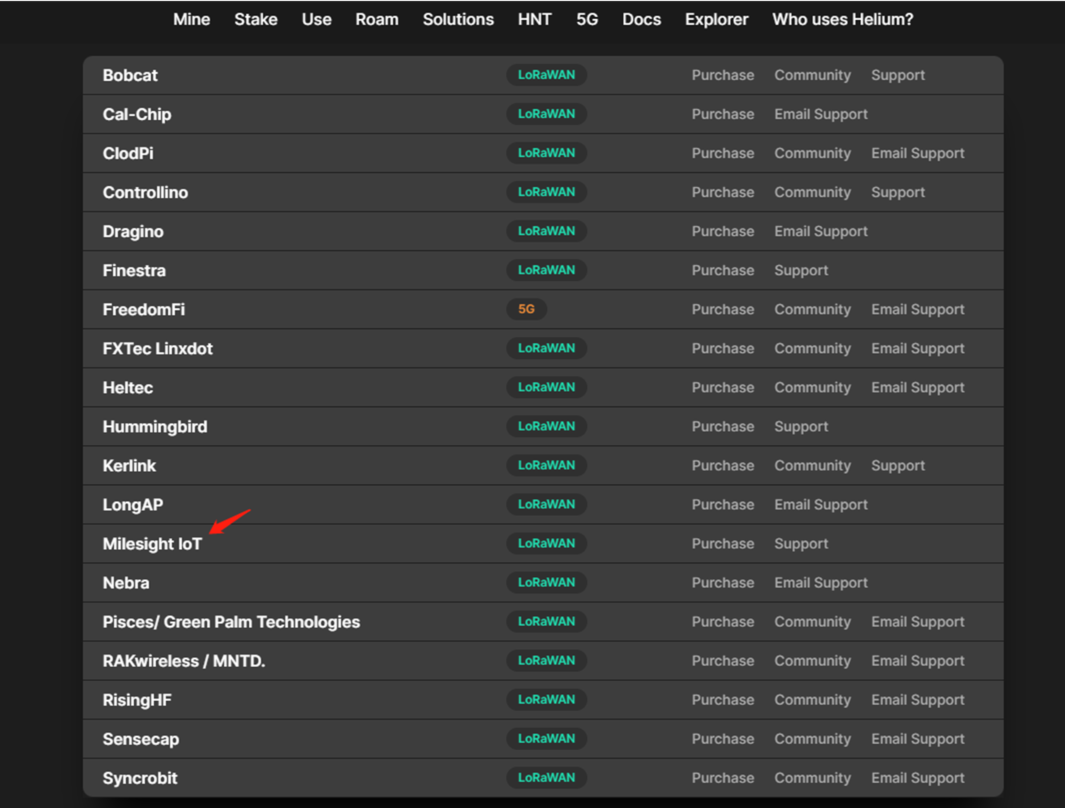This screenshot has height=808, width=1065.
Task: Open Support link for Finestra
Action: click(801, 270)
